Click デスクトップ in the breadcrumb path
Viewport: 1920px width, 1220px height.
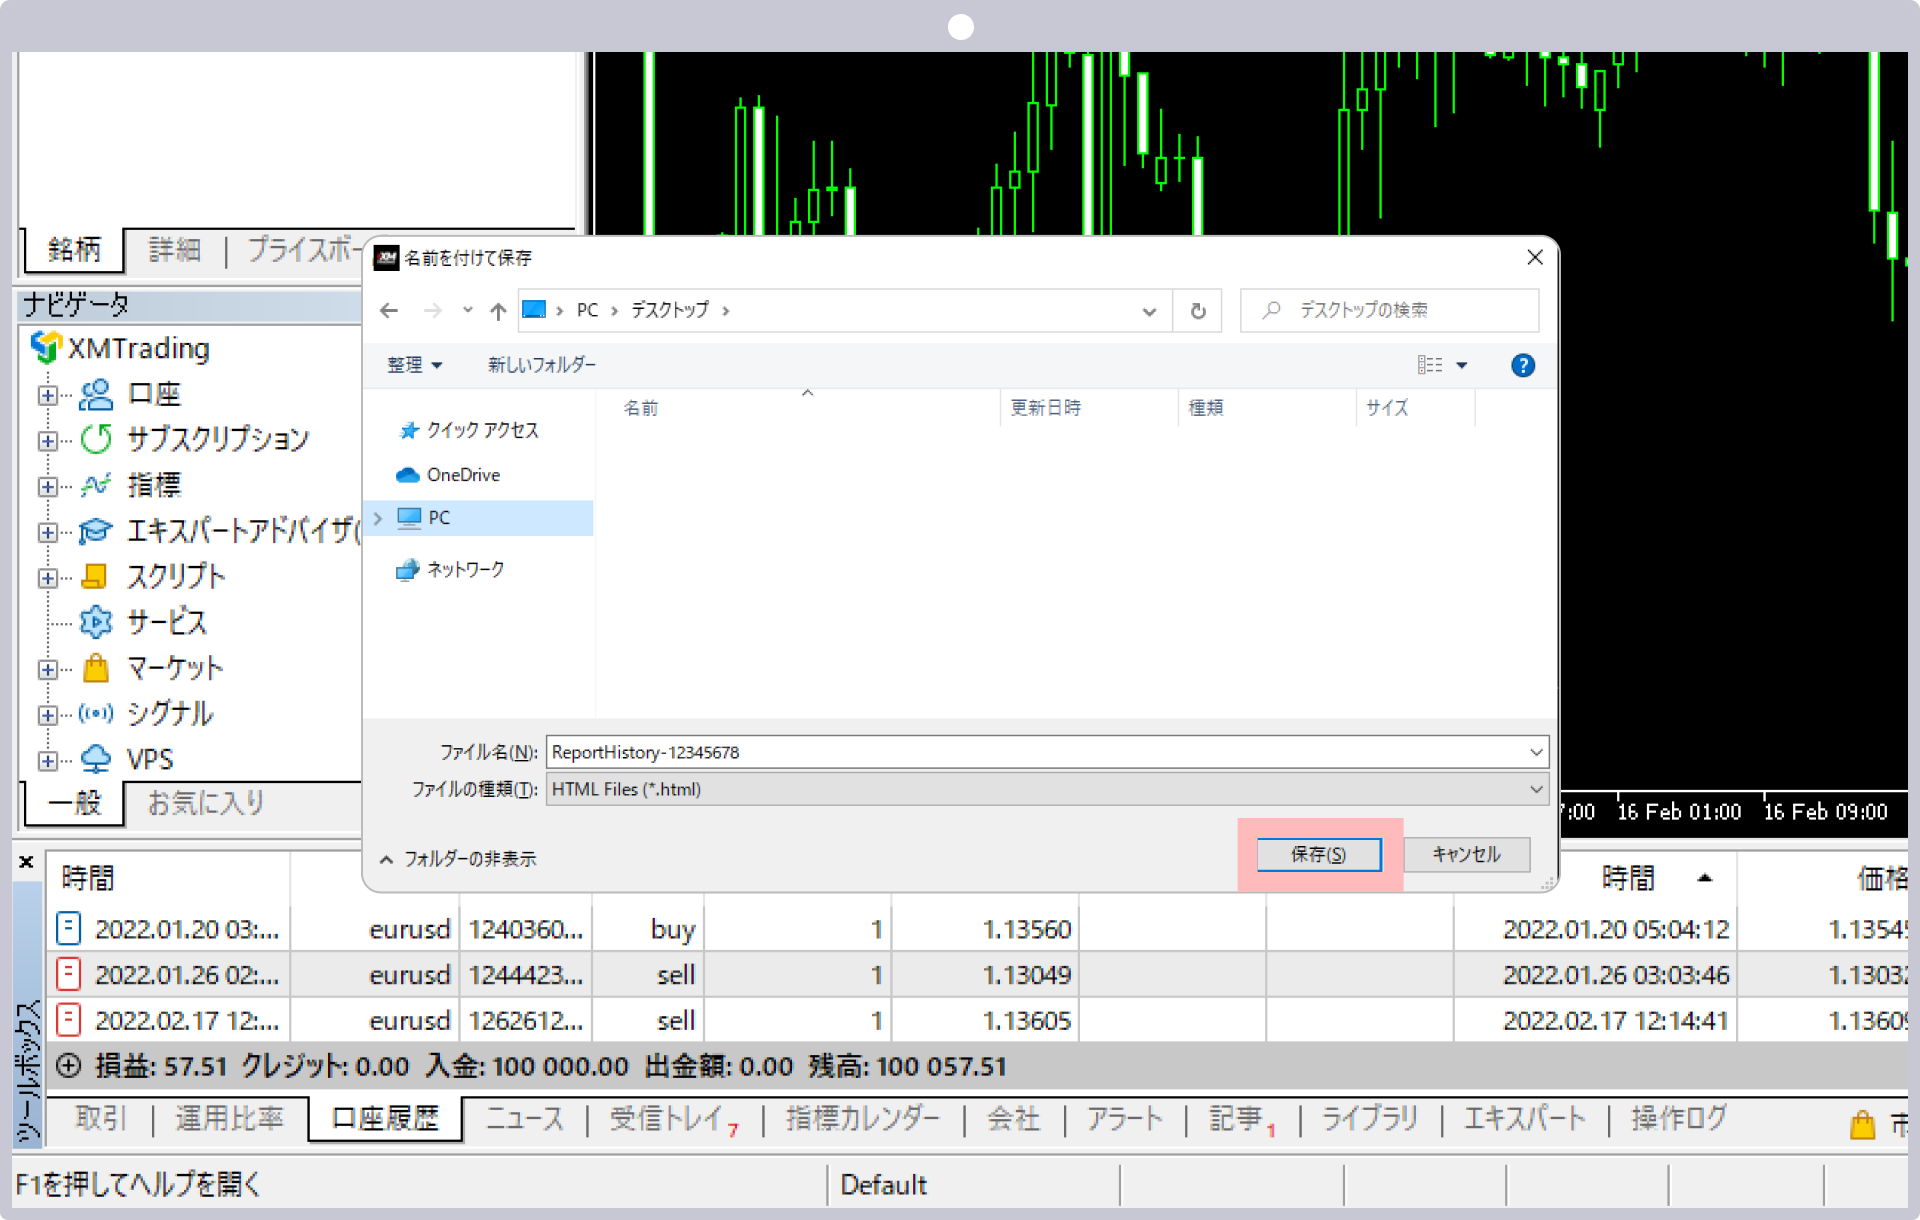pos(669,310)
